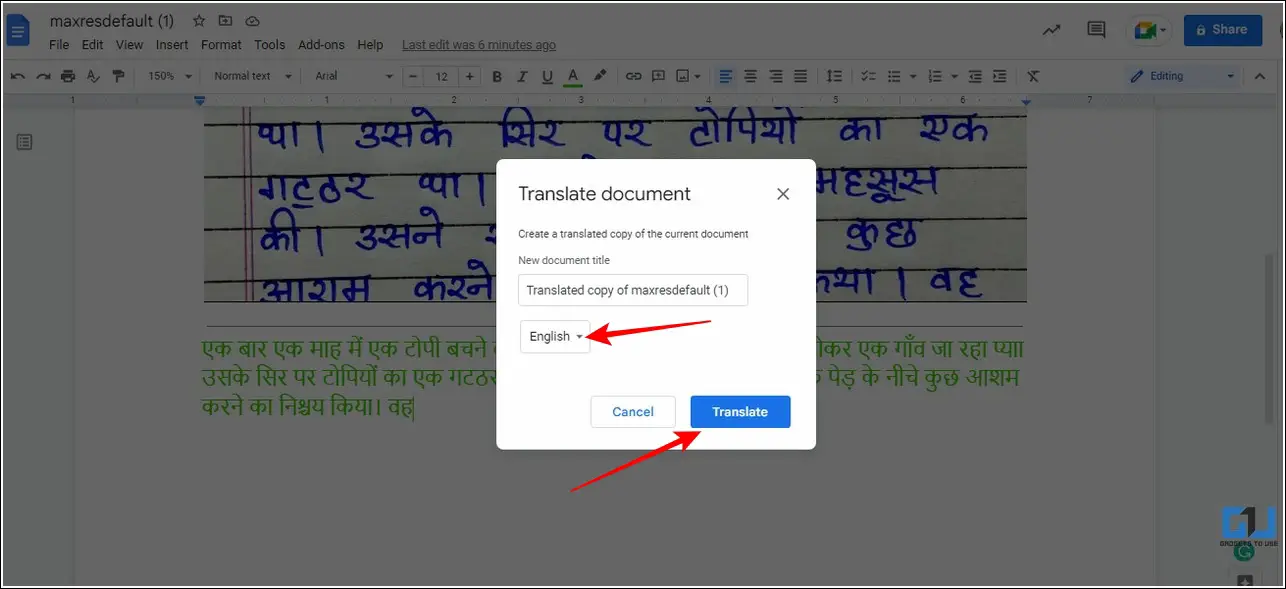This screenshot has width=1286, height=589.
Task: Run spelling and grammar check icon
Action: tap(94, 76)
